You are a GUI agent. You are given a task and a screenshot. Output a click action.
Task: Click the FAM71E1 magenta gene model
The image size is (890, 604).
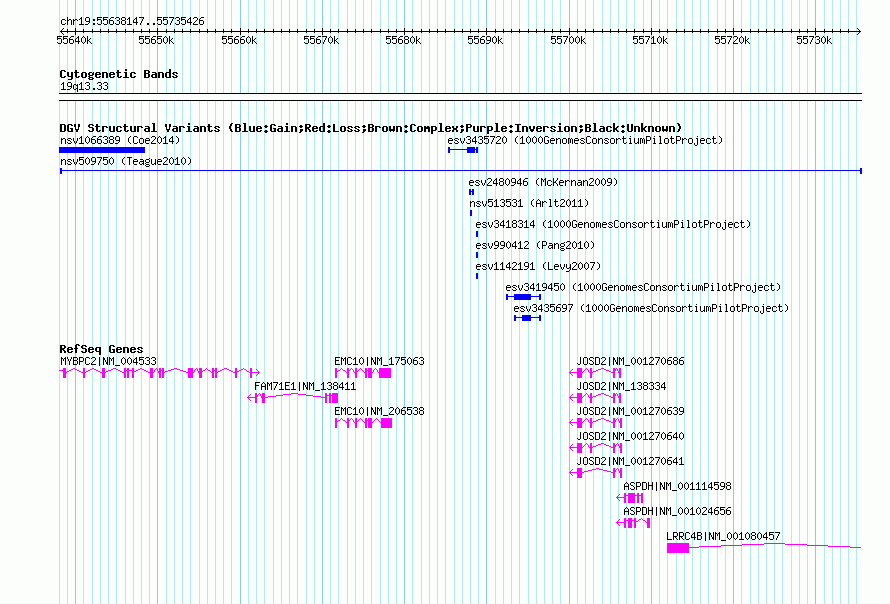coord(293,398)
